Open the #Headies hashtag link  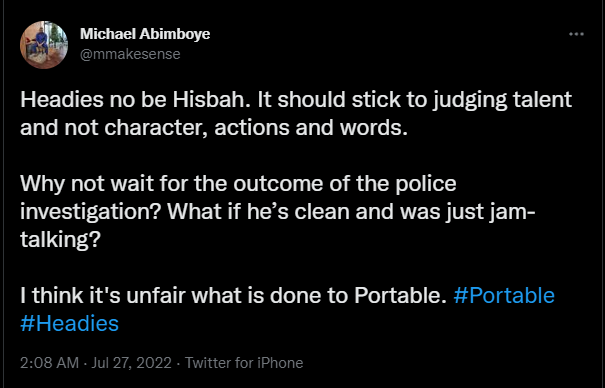69,323
